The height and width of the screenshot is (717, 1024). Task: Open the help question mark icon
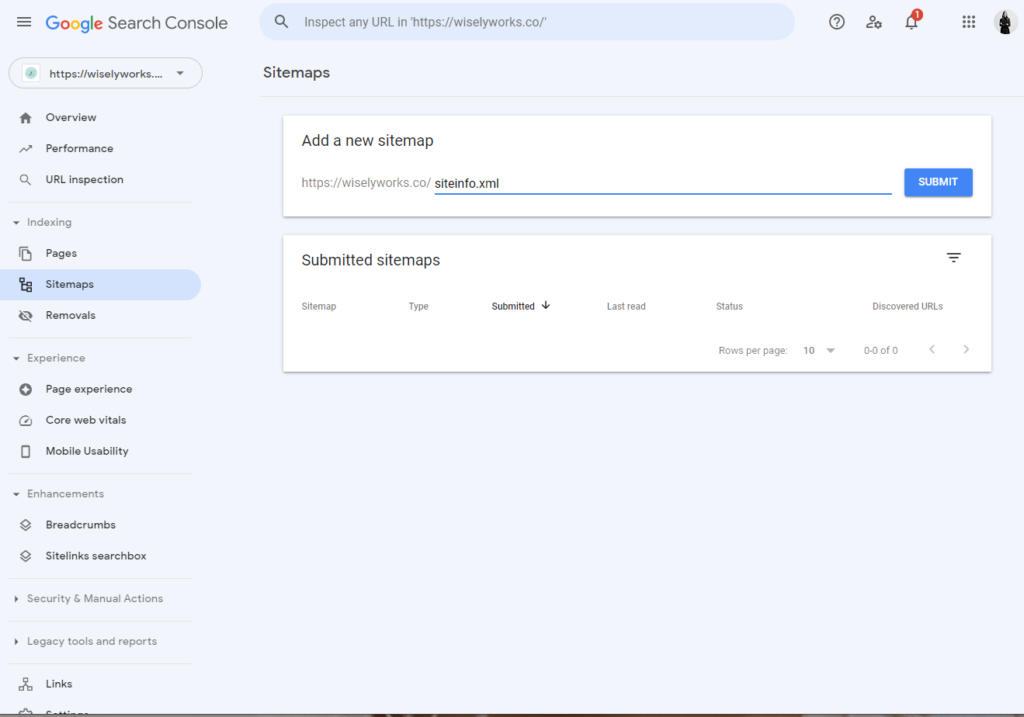pyautogui.click(x=837, y=22)
